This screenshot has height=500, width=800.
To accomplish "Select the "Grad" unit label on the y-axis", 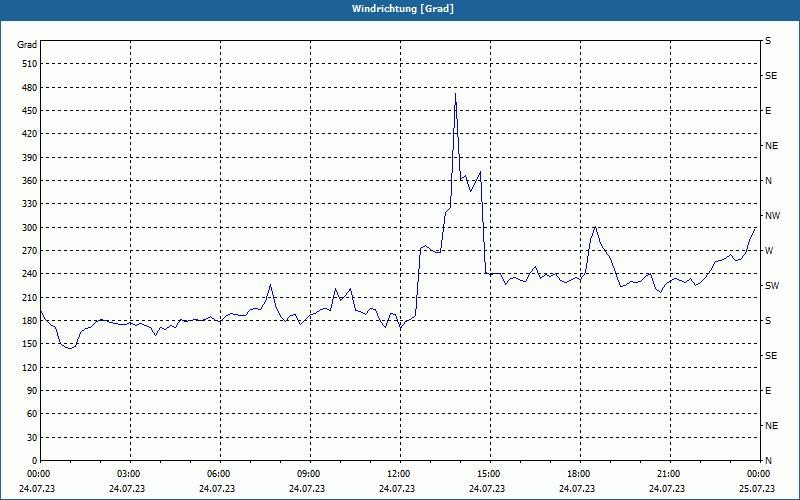I will click(x=27, y=45).
